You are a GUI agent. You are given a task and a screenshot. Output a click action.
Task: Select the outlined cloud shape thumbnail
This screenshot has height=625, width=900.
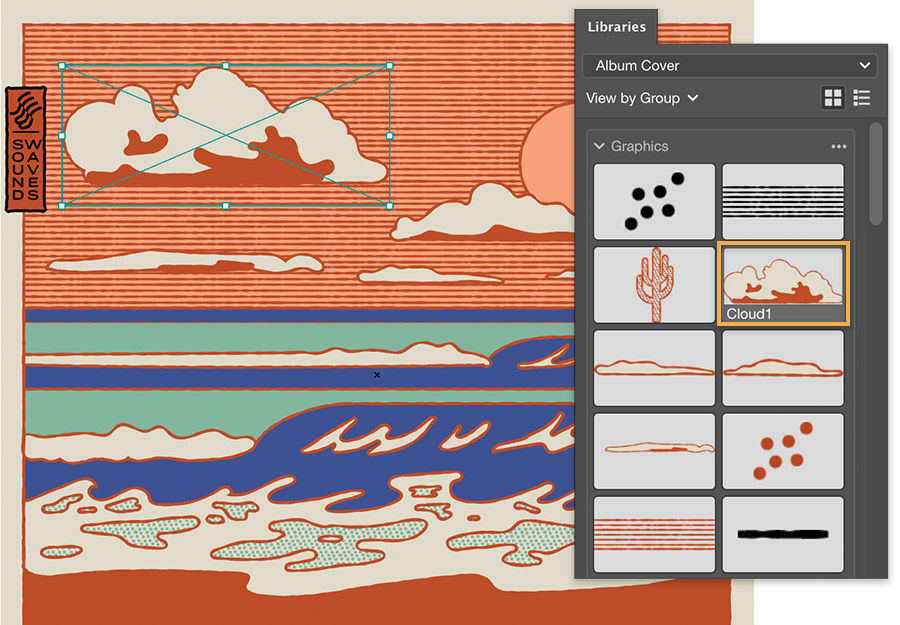pos(654,367)
